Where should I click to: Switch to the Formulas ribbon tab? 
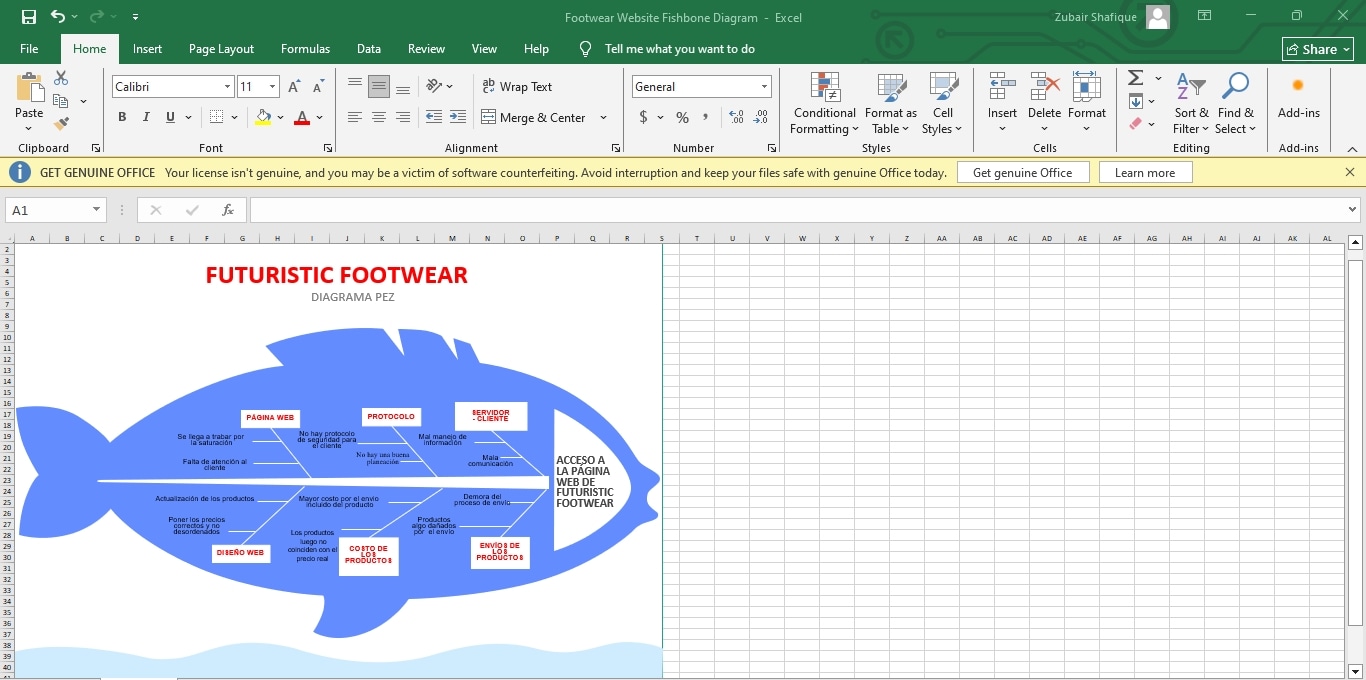pyautogui.click(x=305, y=48)
